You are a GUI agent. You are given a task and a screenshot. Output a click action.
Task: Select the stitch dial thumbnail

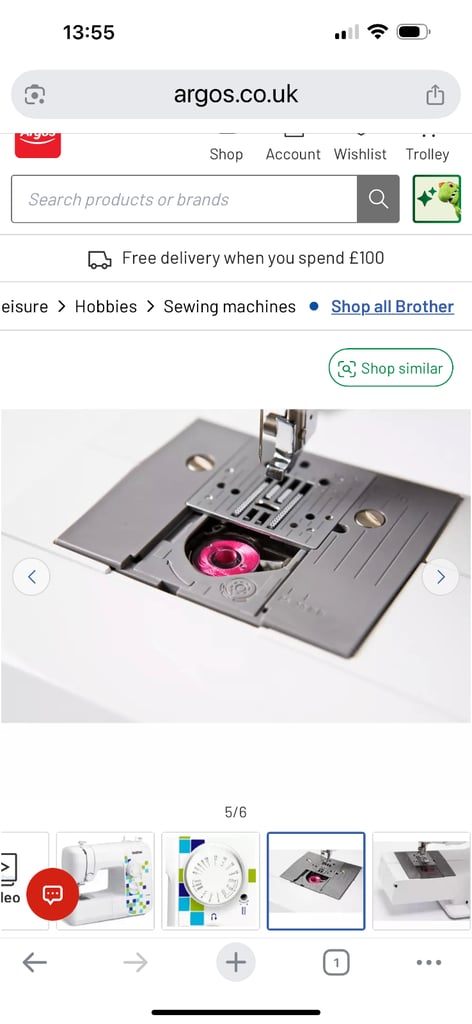(210, 880)
